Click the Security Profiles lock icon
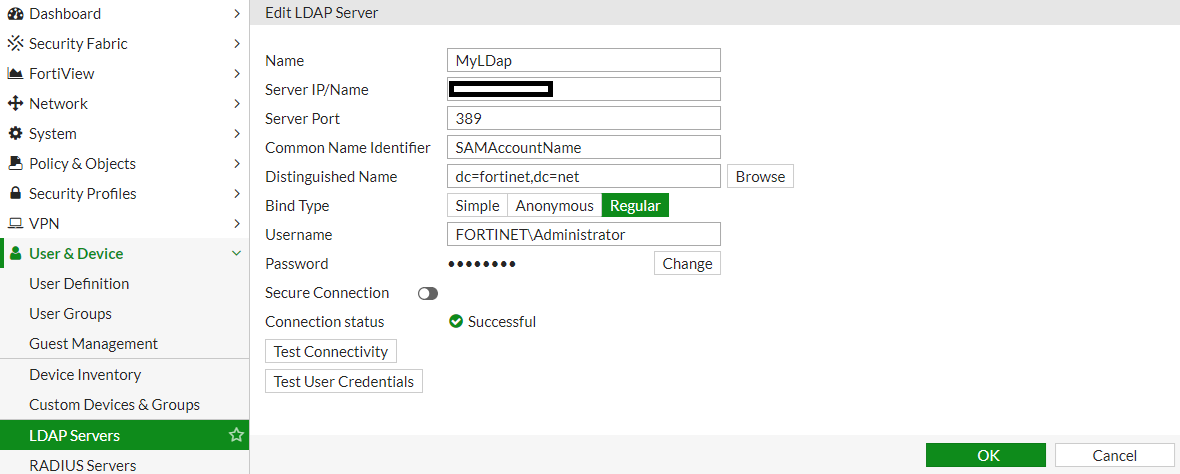 click(x=15, y=194)
